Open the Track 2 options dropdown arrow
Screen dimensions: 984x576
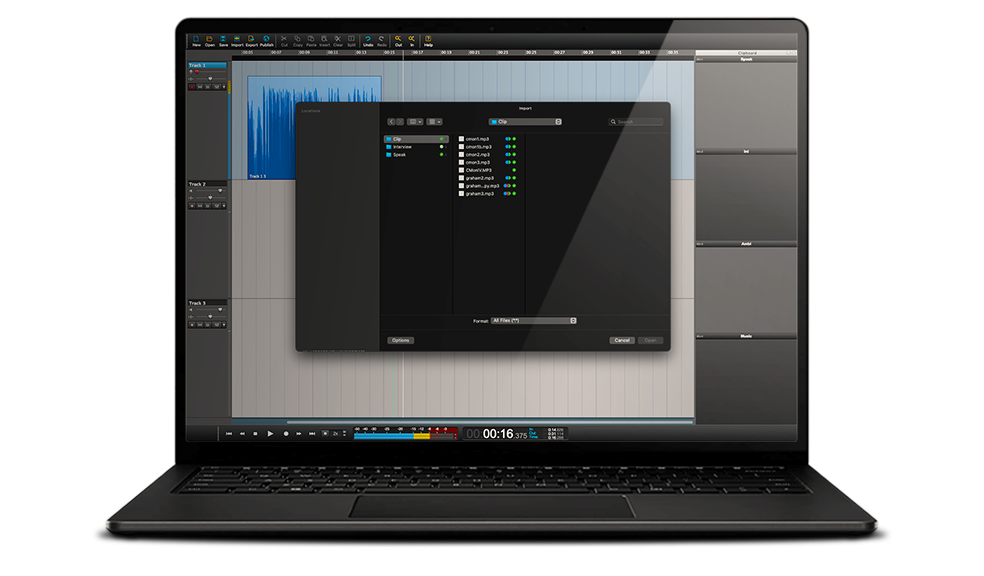(x=224, y=206)
